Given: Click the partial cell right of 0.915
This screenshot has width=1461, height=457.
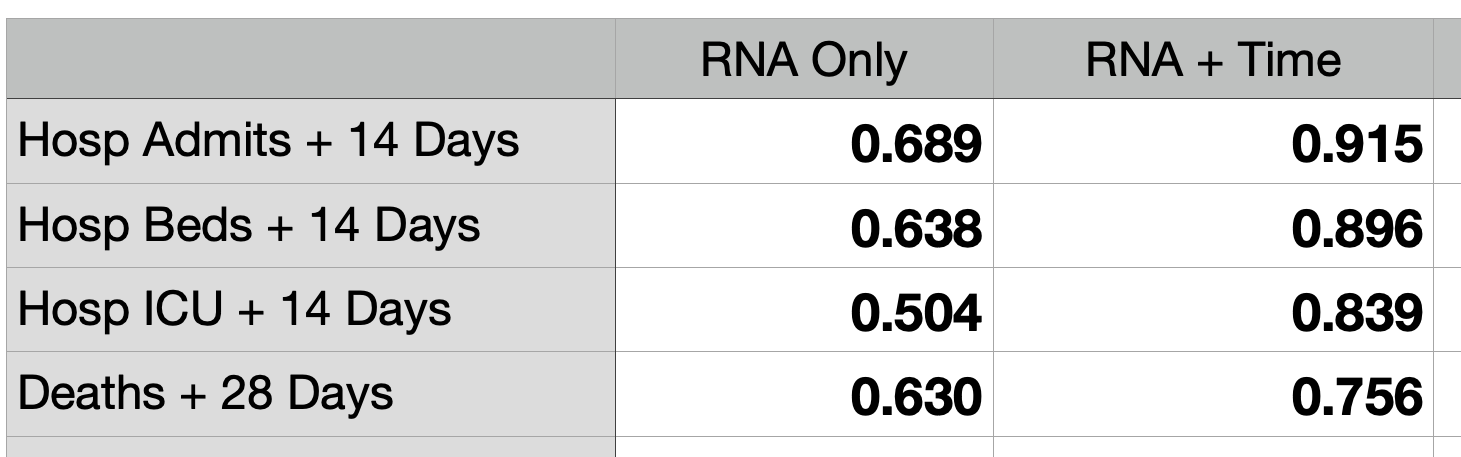Looking at the screenshot, I should [1448, 141].
